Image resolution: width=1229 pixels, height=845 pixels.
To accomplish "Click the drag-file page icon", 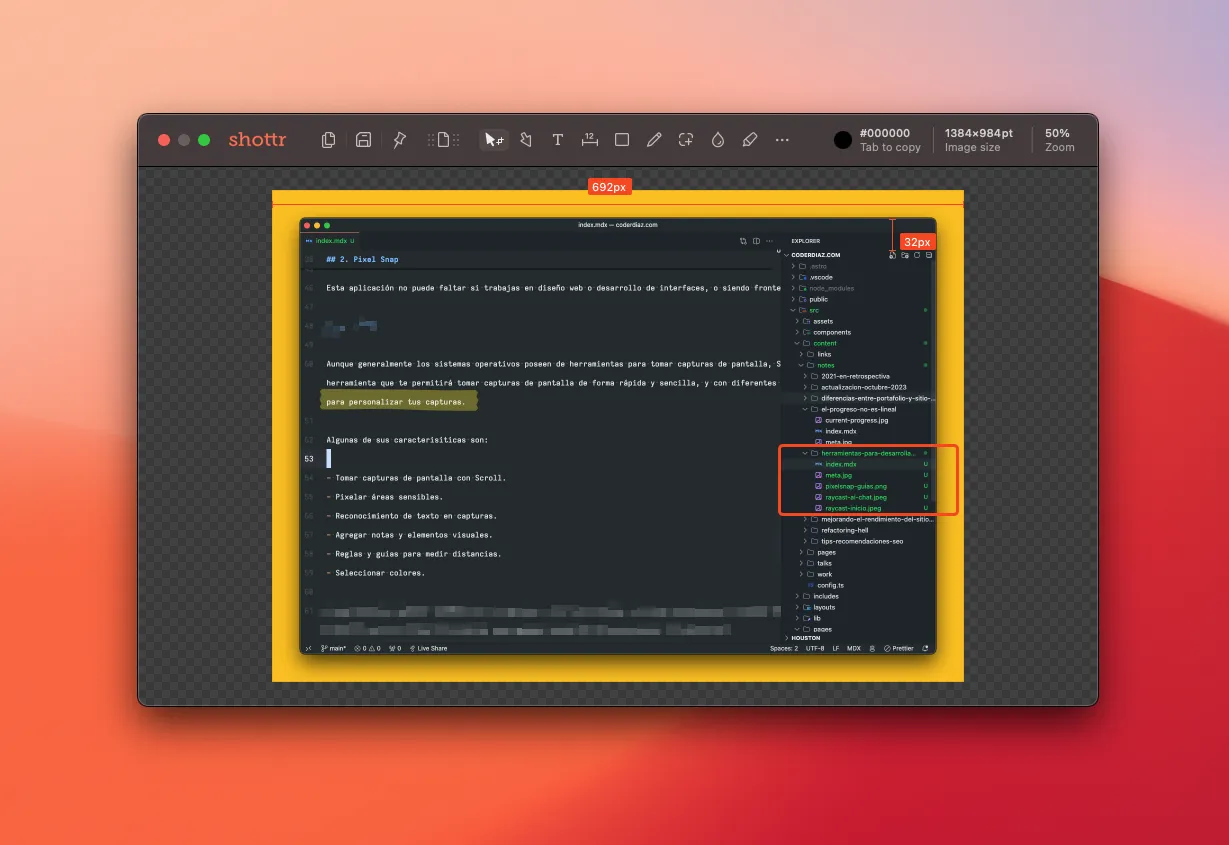I will (444, 140).
